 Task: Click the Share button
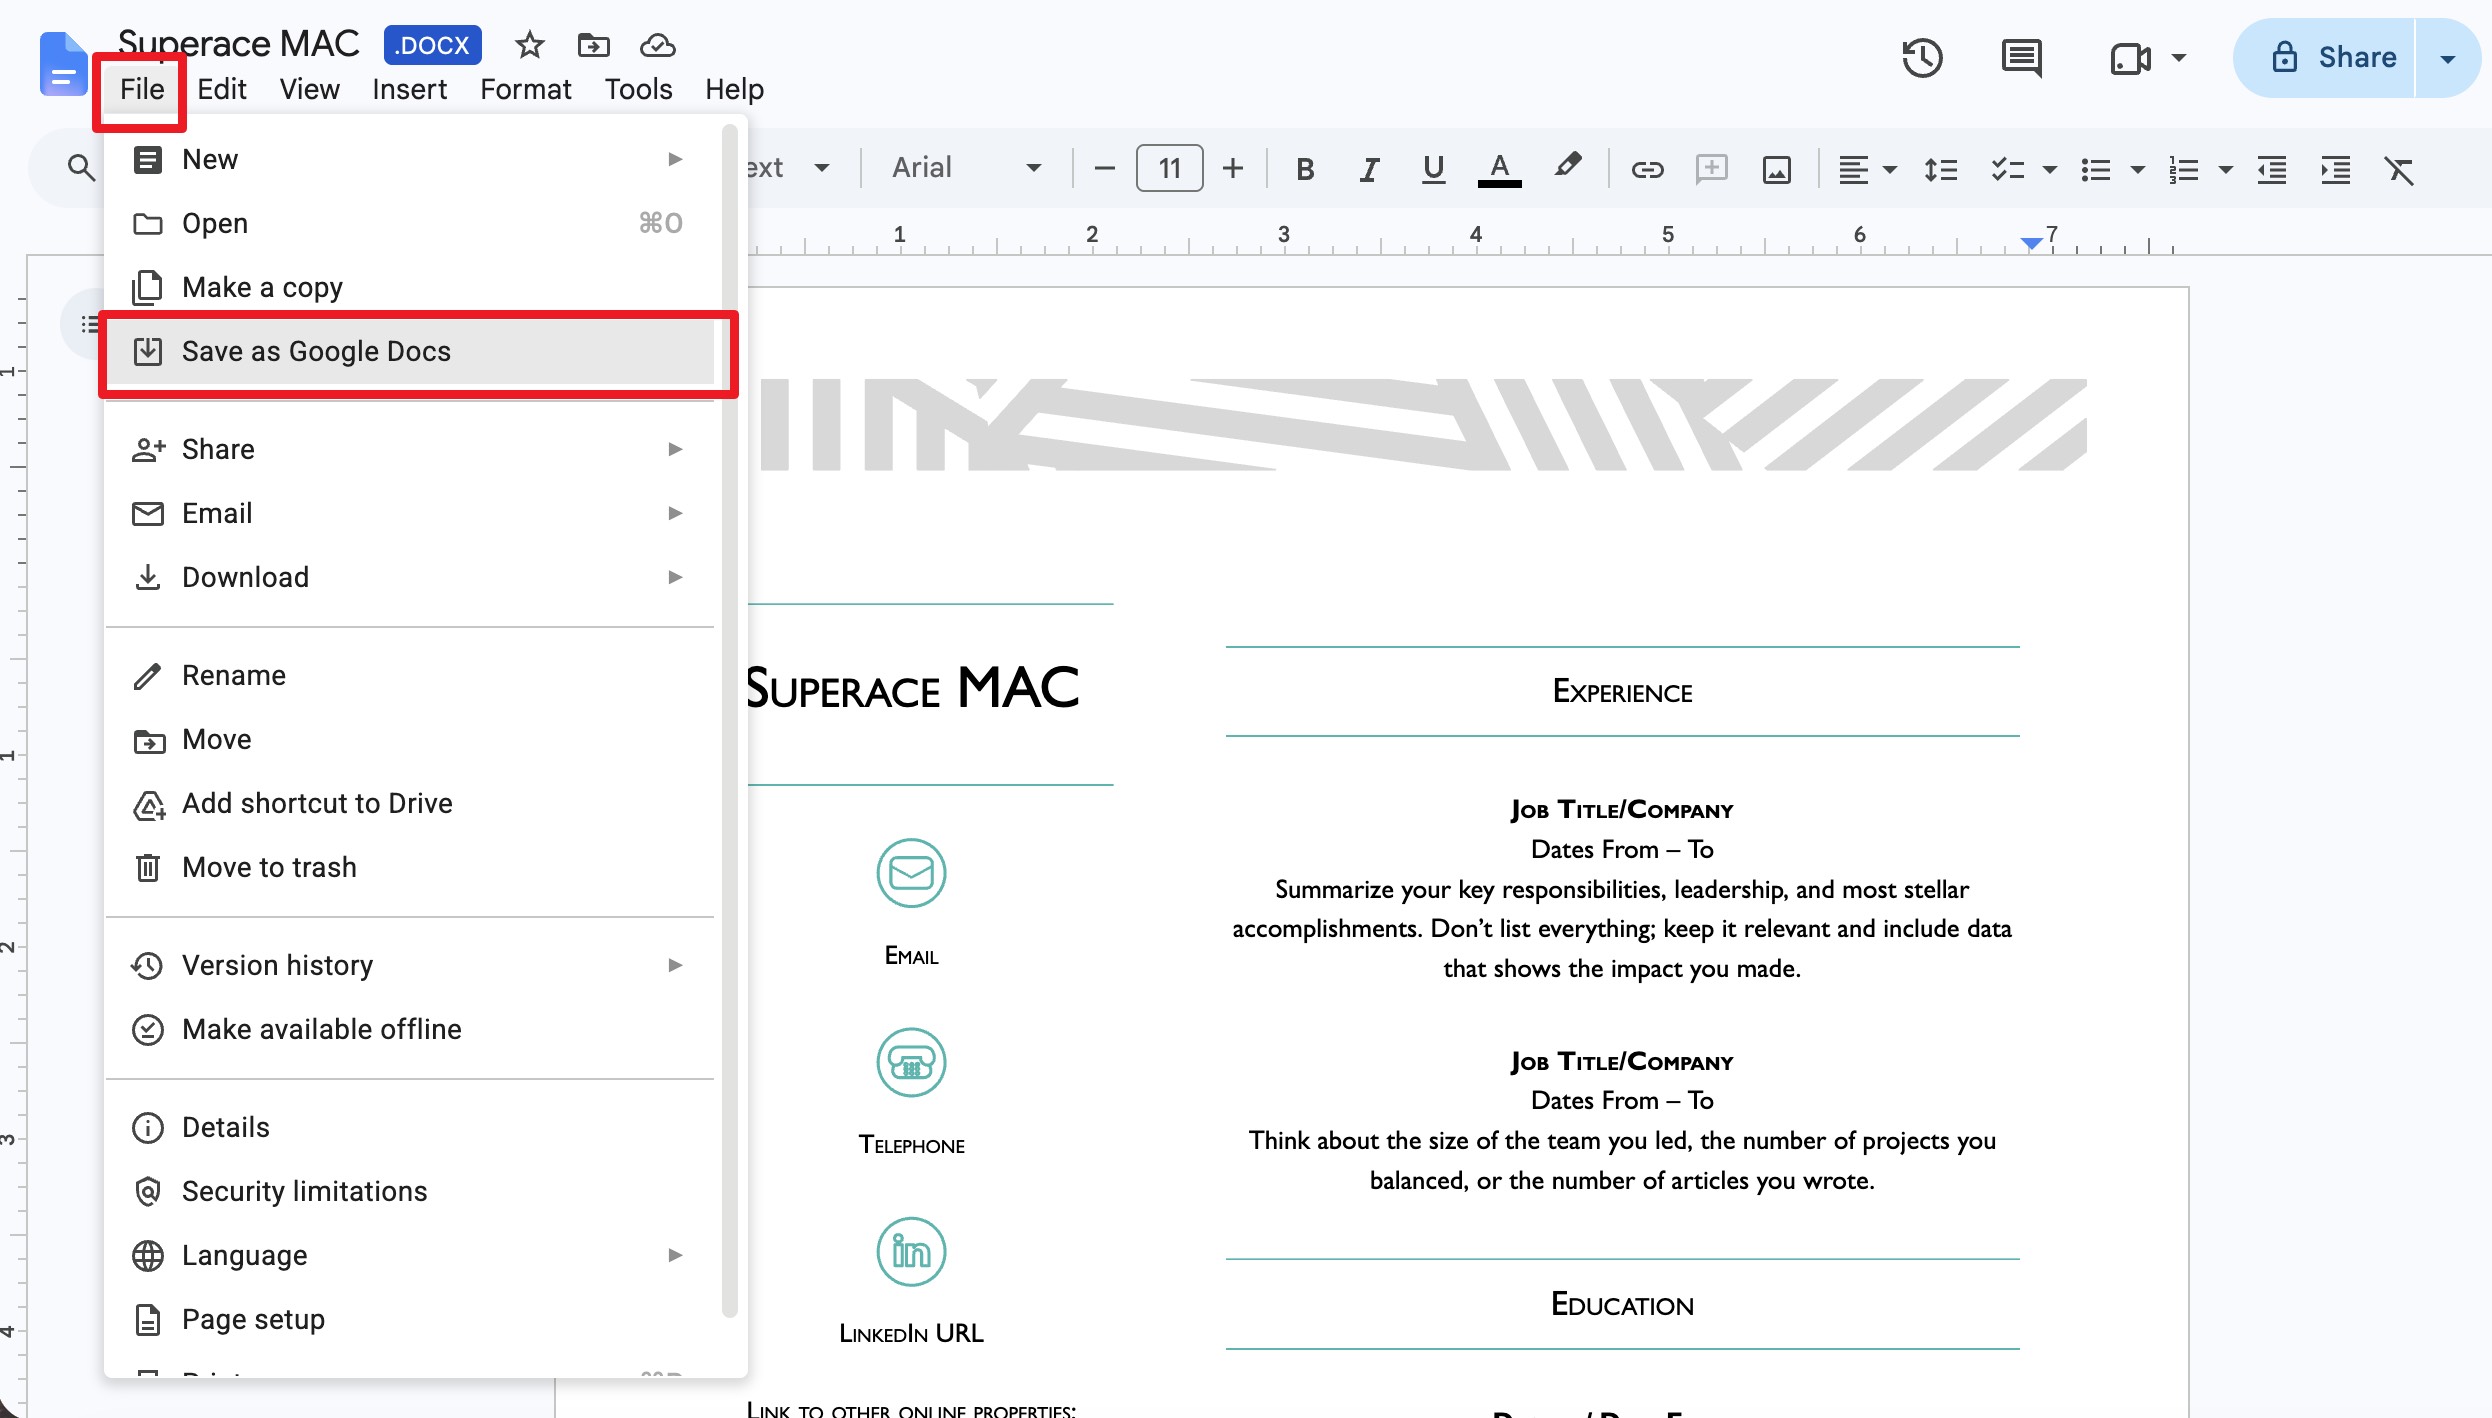pos(2326,58)
